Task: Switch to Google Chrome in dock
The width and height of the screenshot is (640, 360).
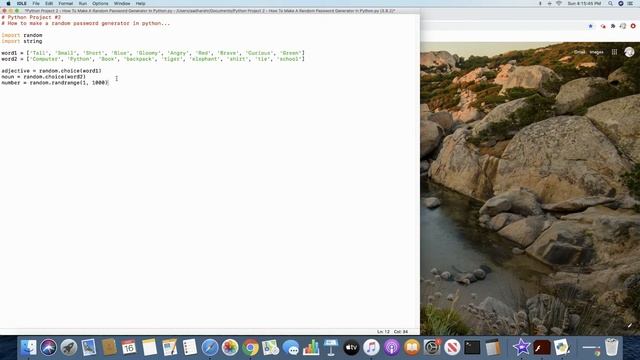Action: [x=250, y=348]
